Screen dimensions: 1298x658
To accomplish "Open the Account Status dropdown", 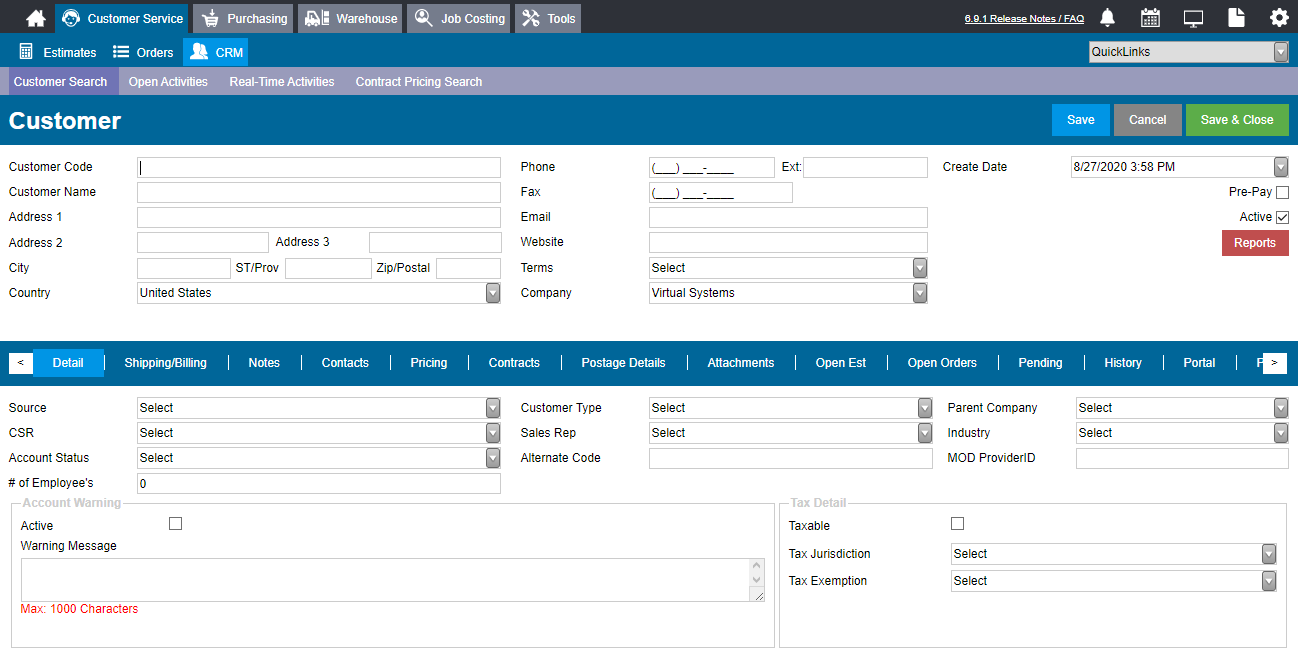I will 319,458.
